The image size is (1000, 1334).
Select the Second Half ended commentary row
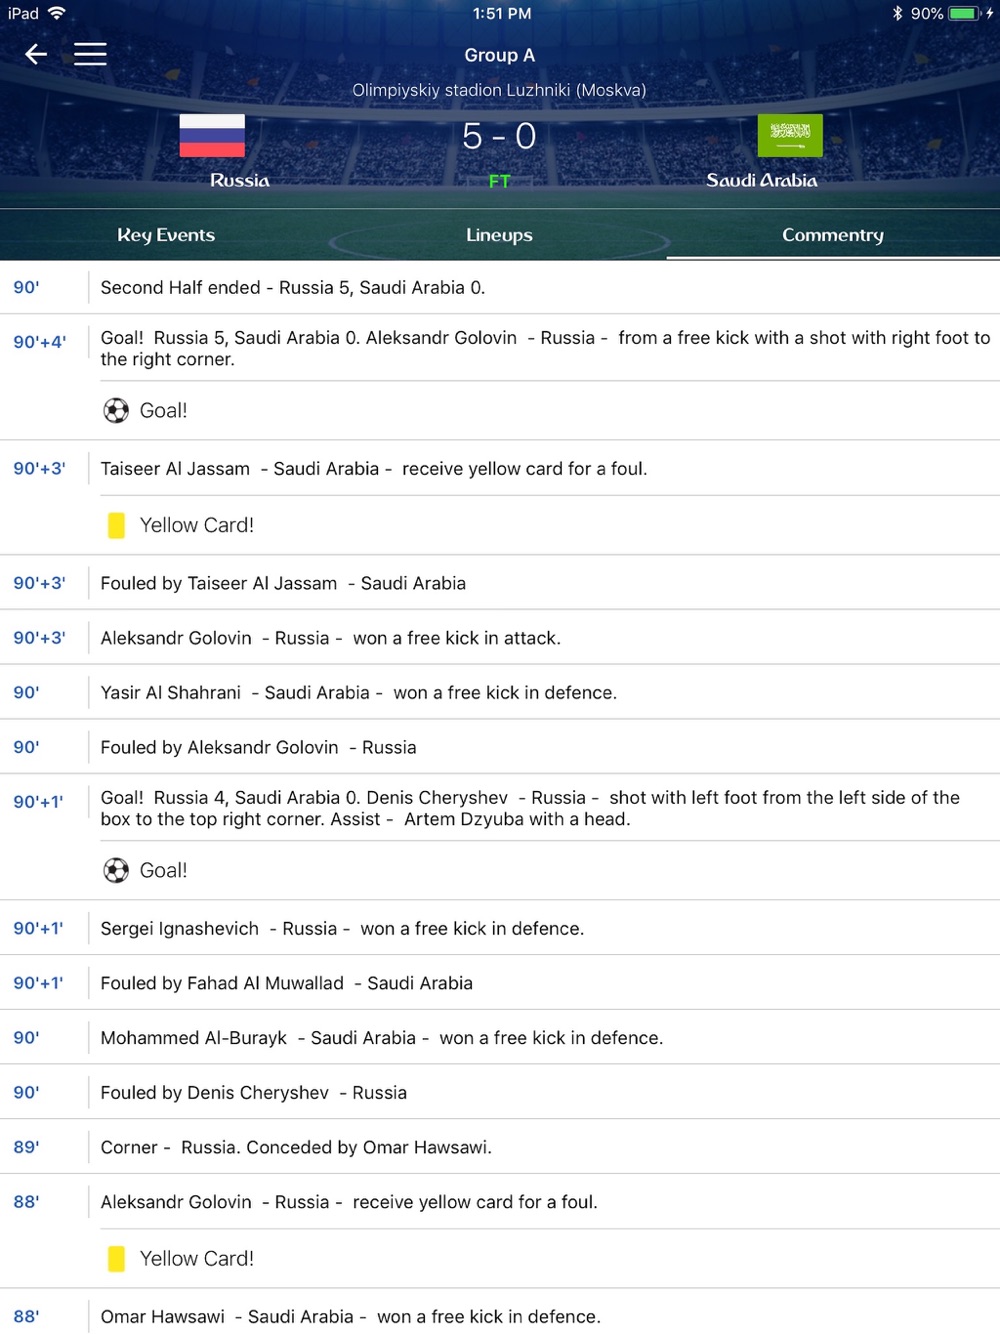coord(500,288)
